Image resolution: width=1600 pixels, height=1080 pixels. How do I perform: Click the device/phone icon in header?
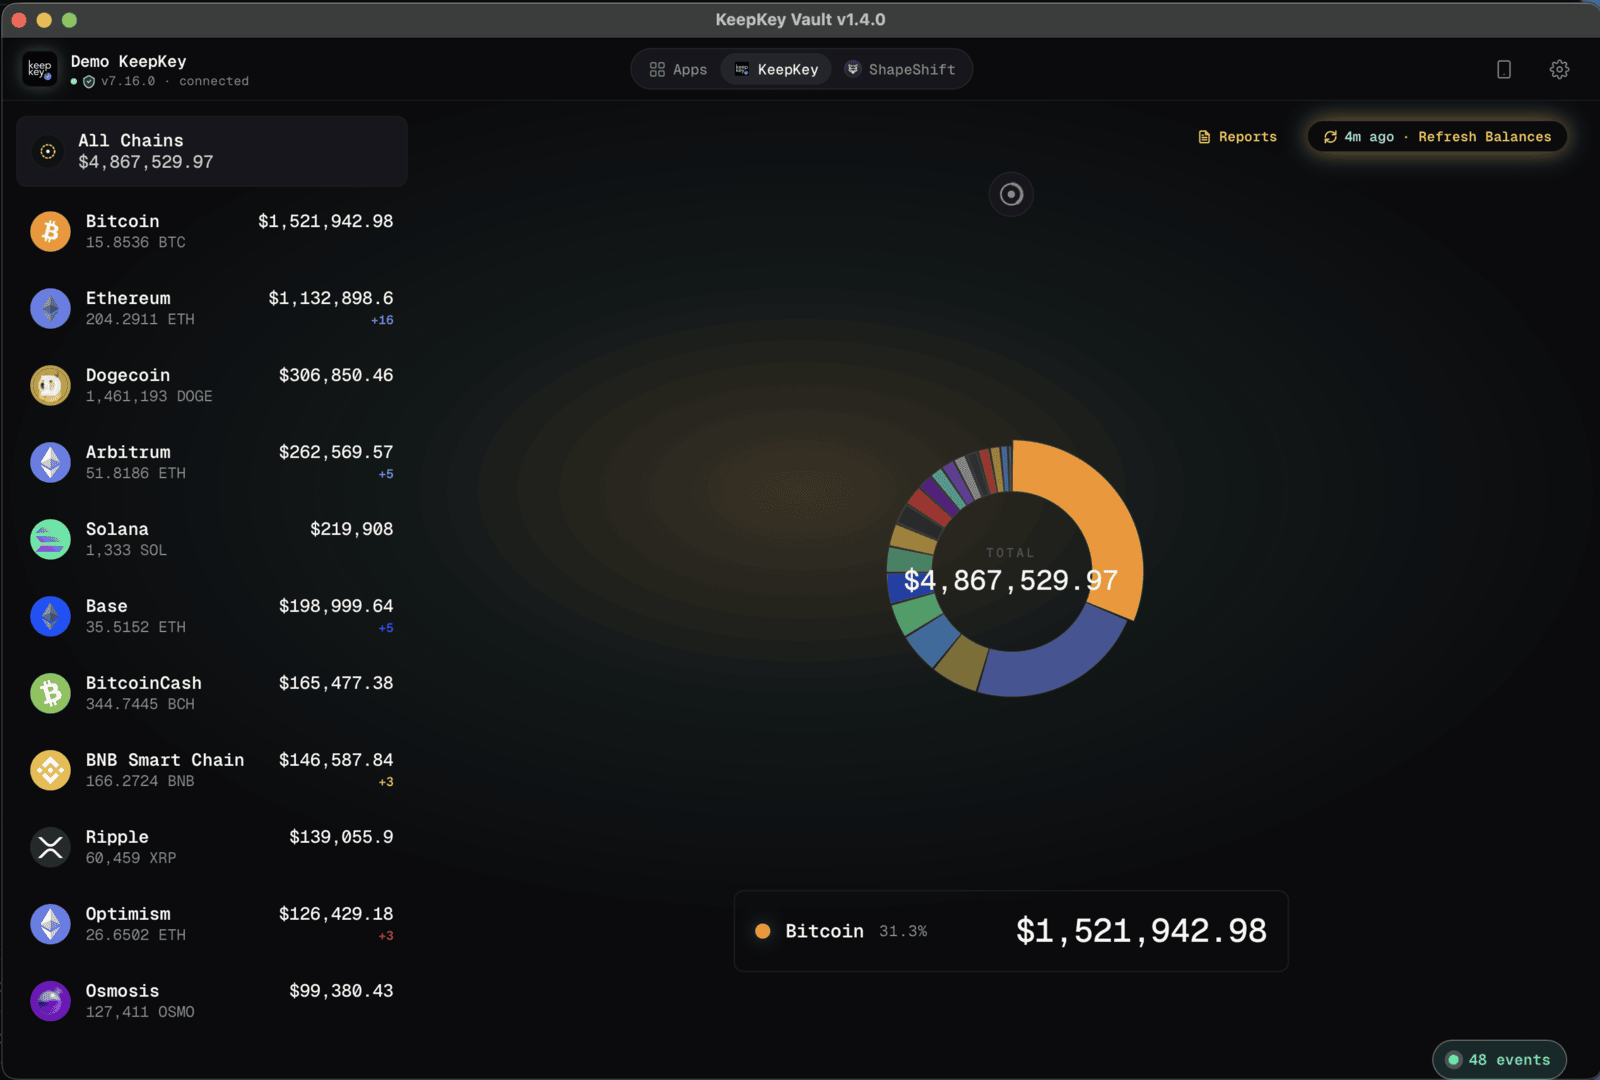(1503, 69)
